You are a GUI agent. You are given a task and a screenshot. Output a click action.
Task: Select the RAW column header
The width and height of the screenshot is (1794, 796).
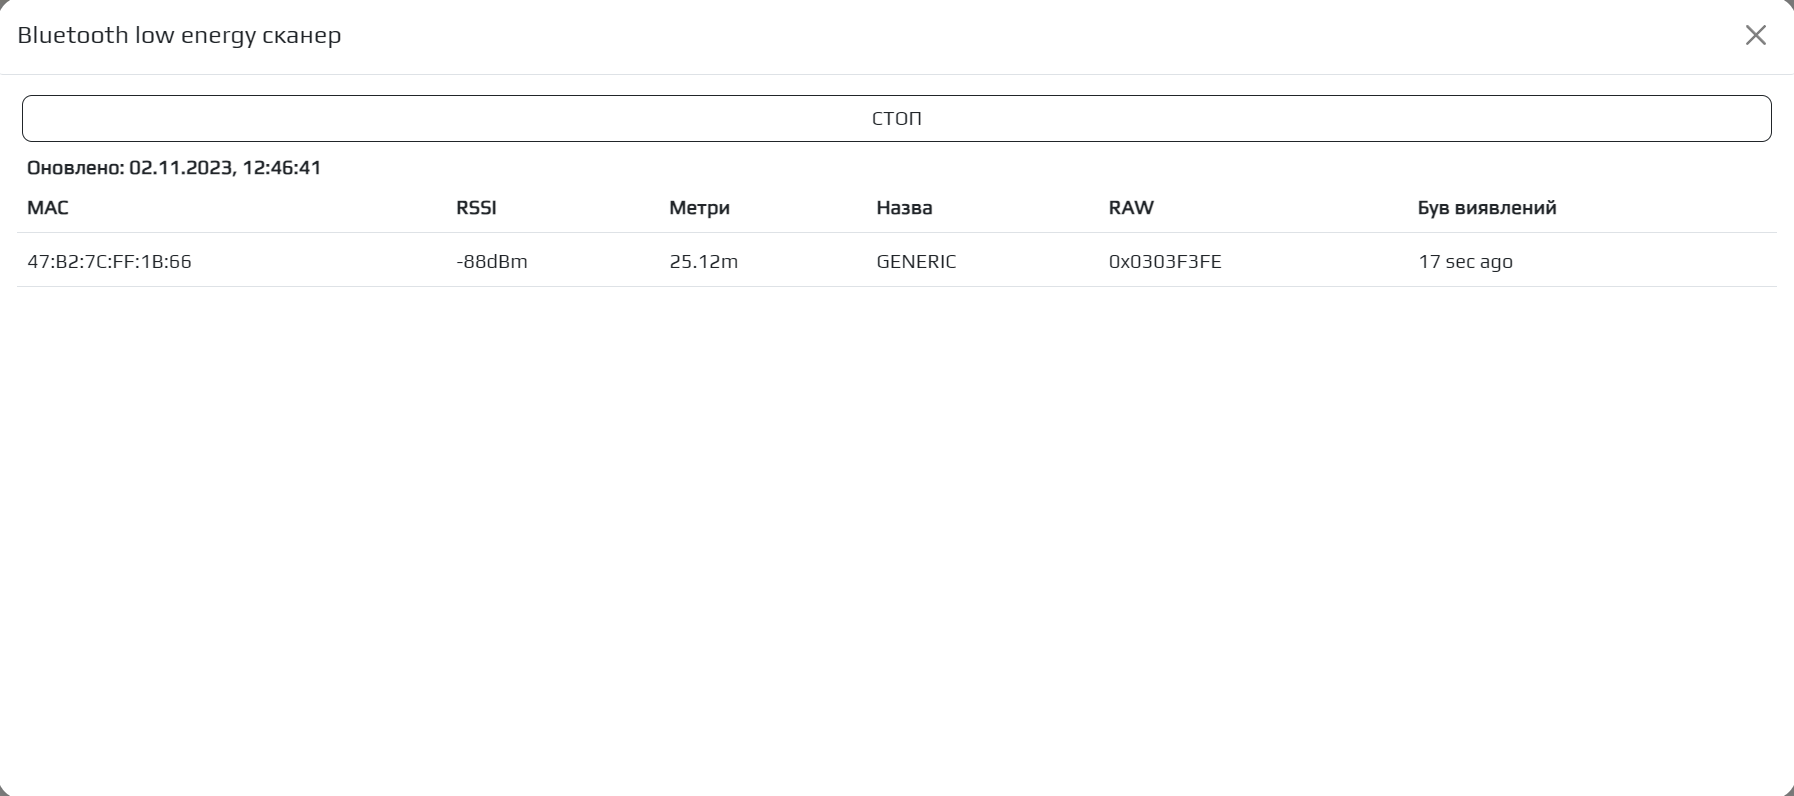click(x=1131, y=208)
